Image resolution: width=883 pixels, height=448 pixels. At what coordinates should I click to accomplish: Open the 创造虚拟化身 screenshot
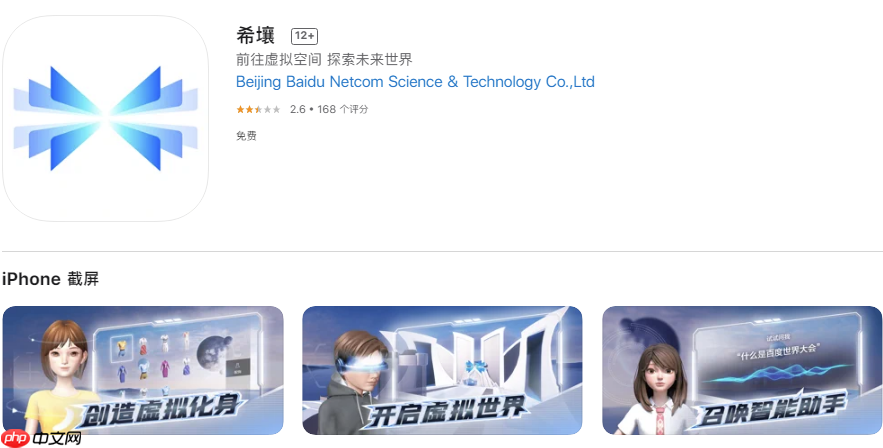click(143, 370)
